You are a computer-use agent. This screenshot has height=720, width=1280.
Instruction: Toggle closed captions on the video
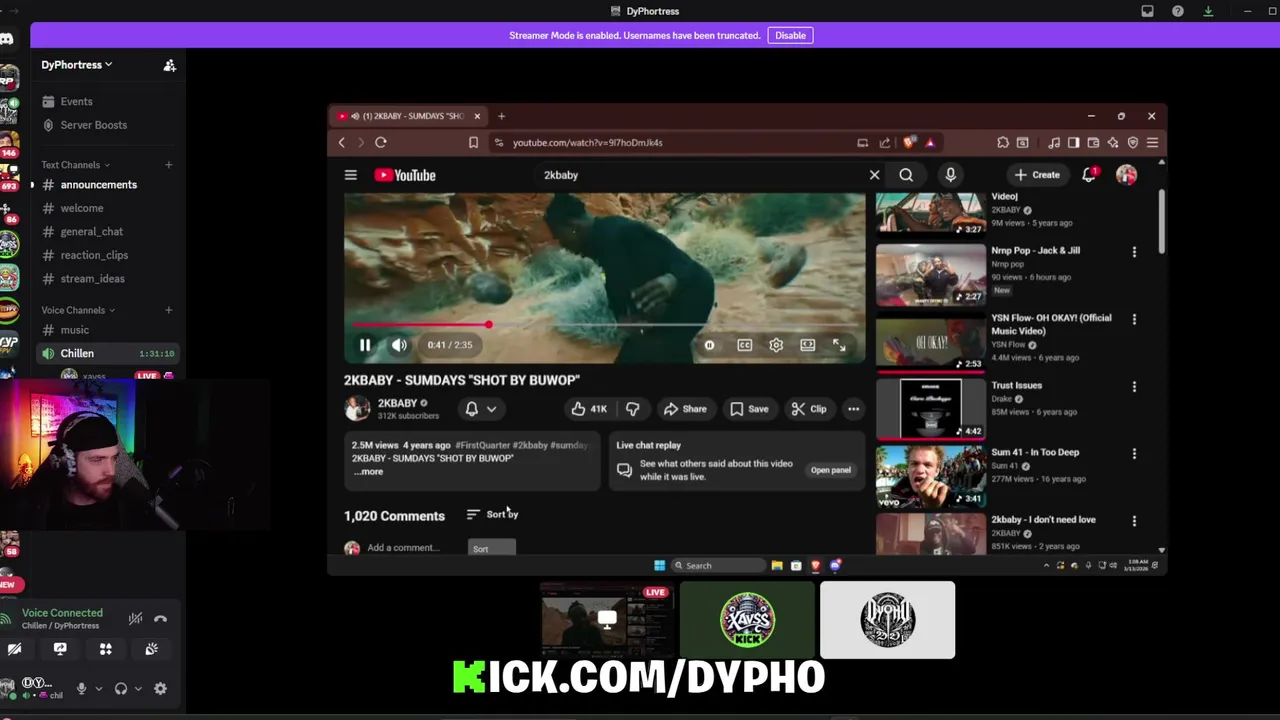click(744, 345)
